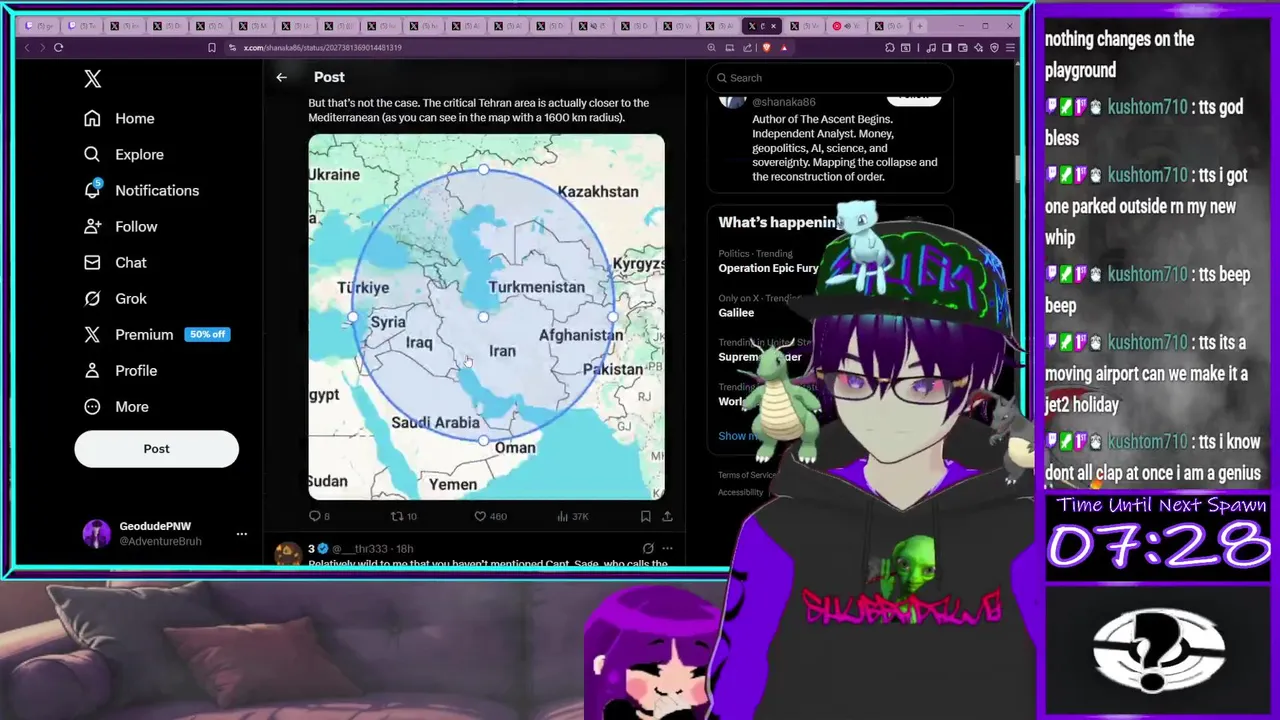1280x720 pixels.
Task: Open account menu dots beside GeodudePNW
Action: tap(241, 534)
